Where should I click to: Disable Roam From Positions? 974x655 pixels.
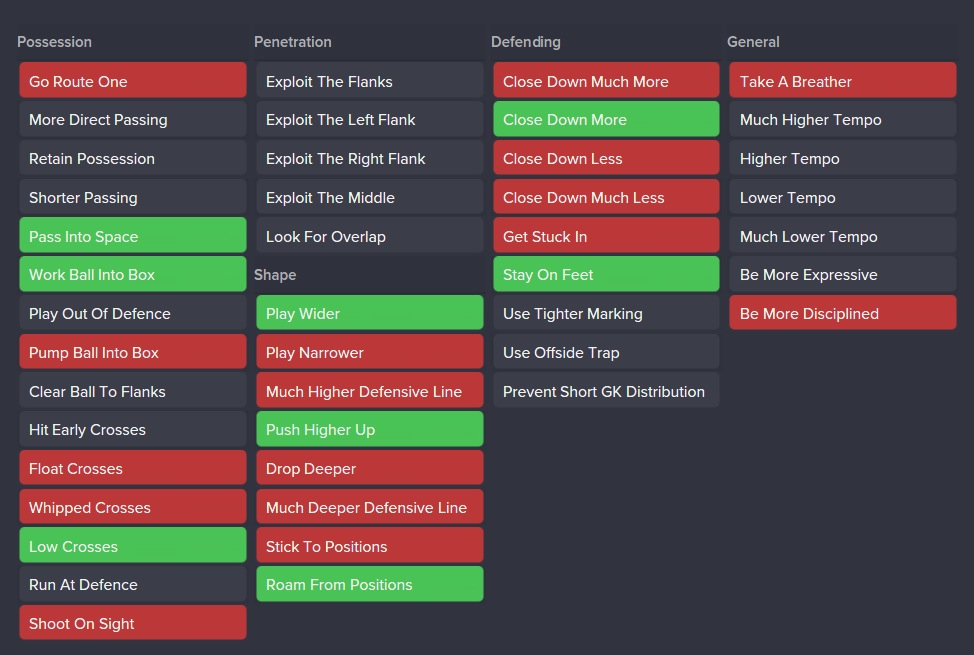[x=369, y=585]
